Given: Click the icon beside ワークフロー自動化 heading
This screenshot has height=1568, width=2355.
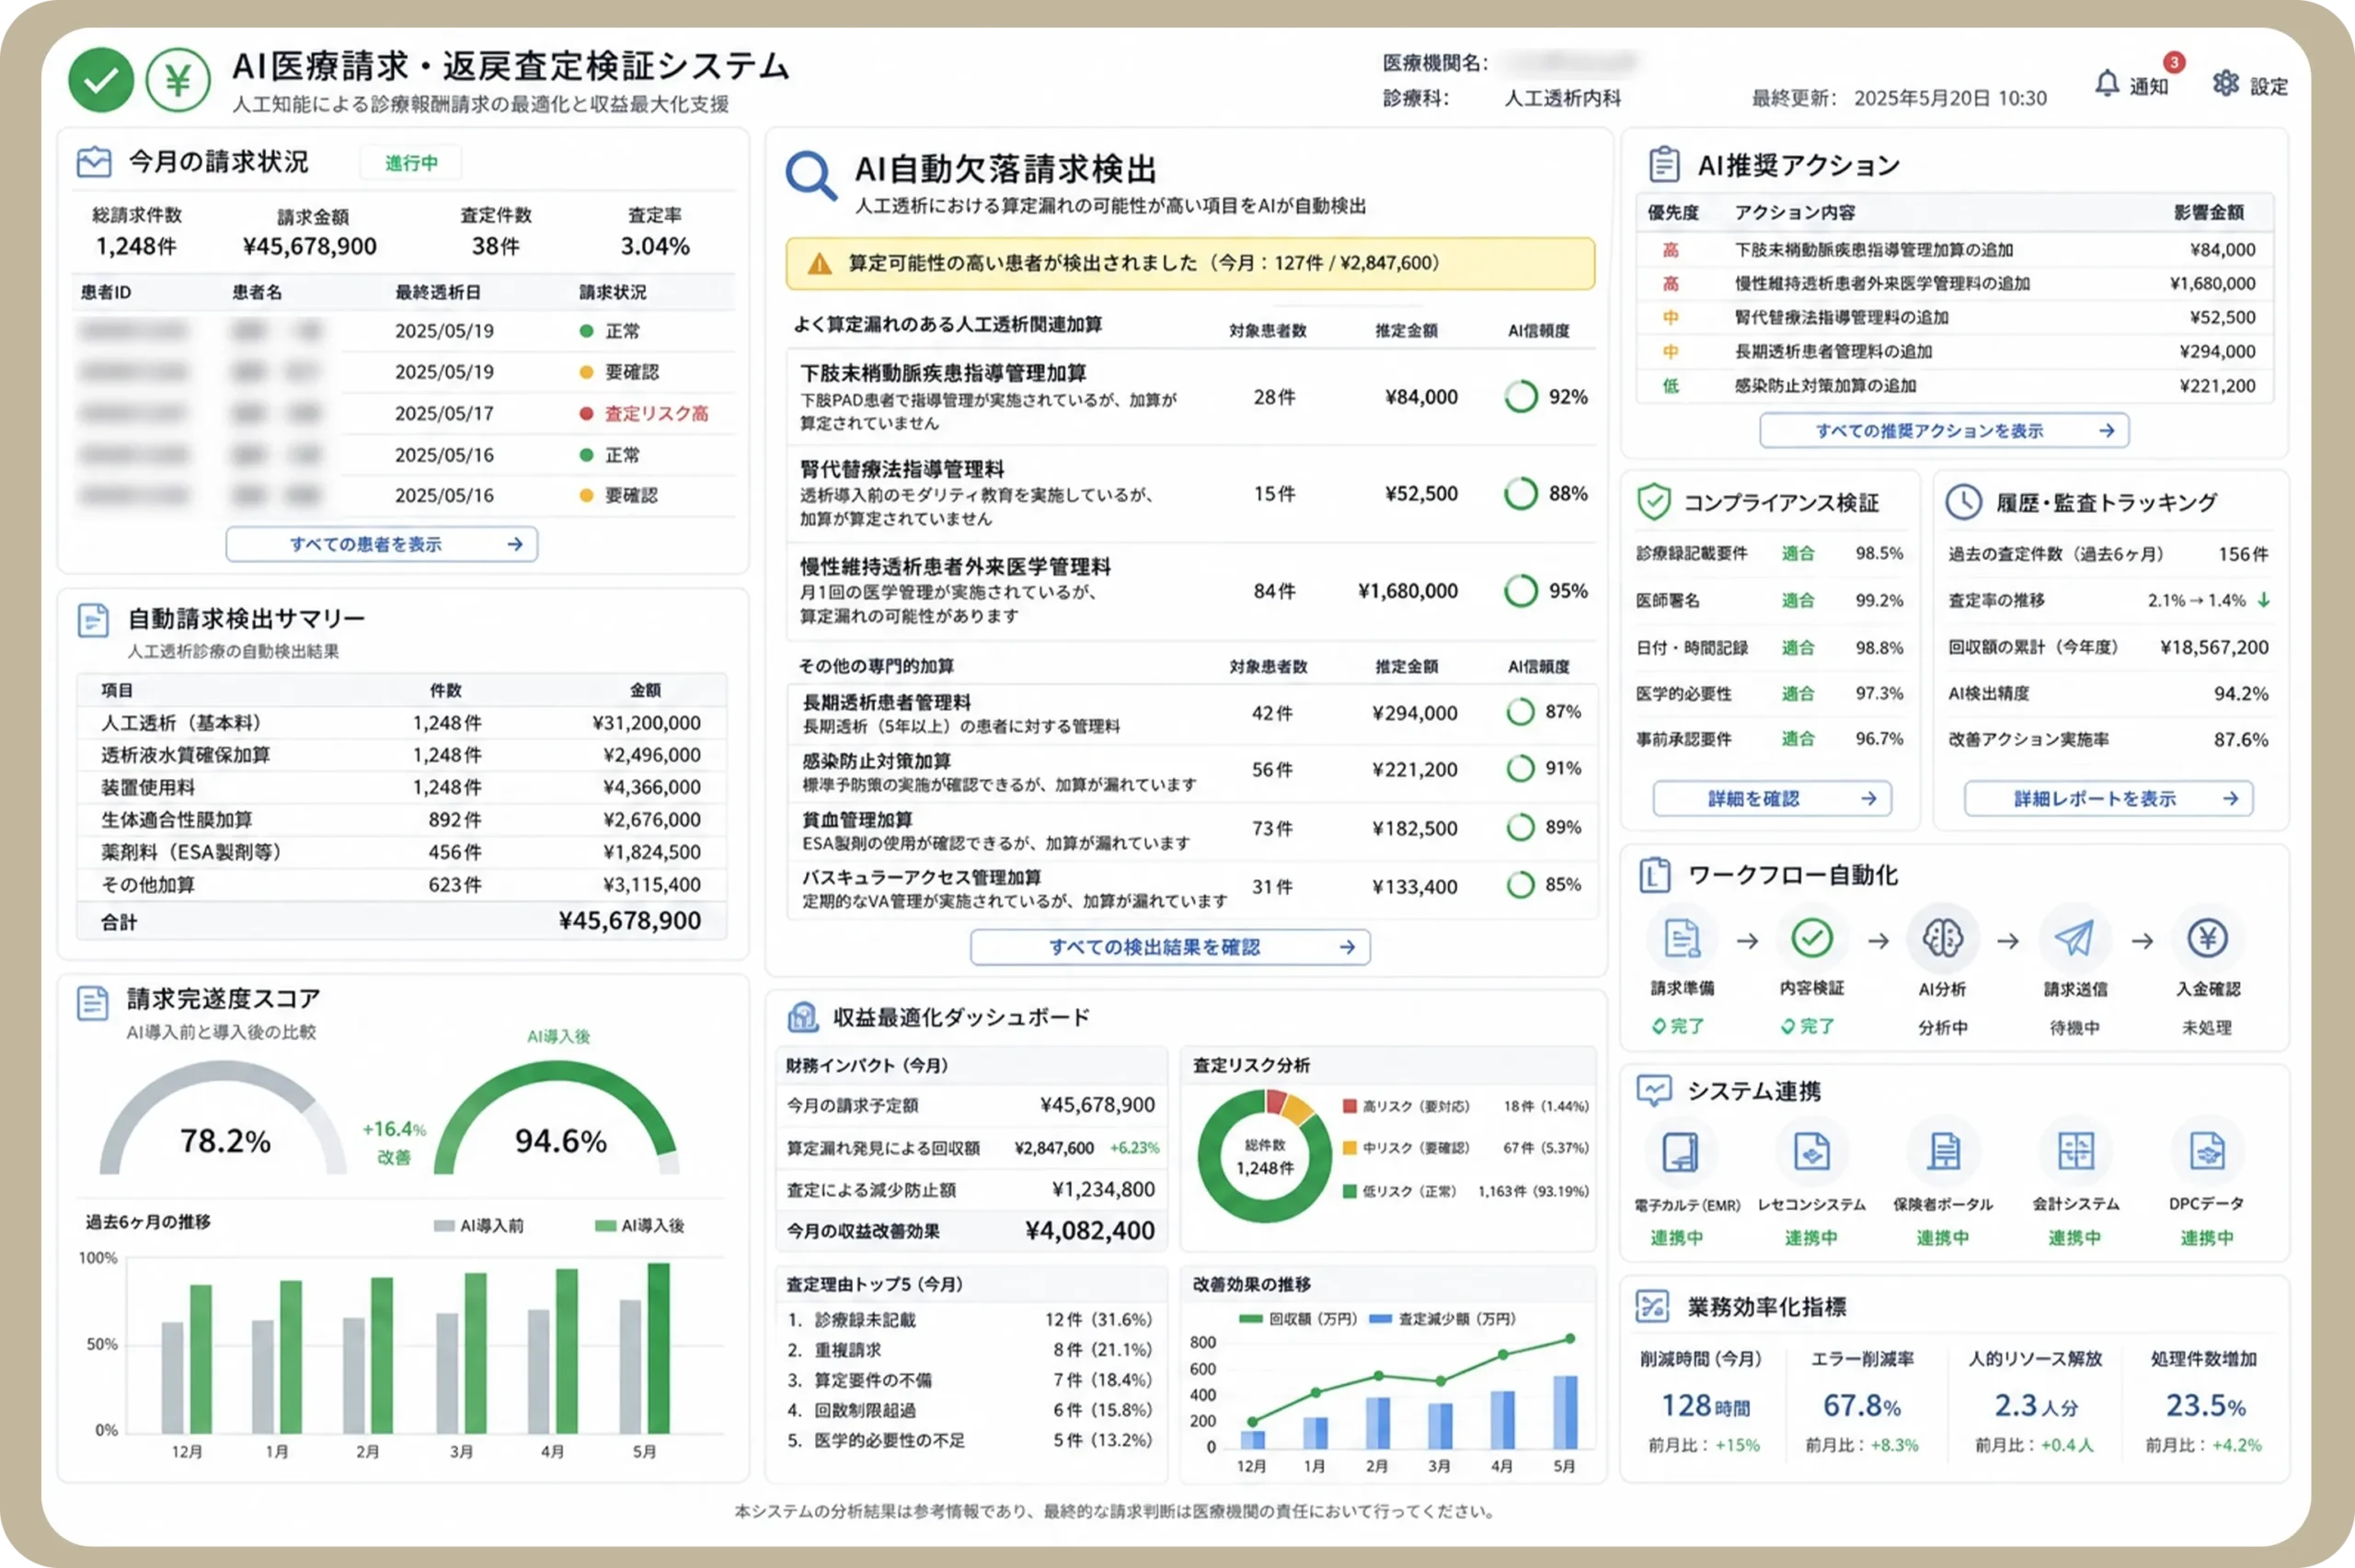Looking at the screenshot, I should coord(1655,875).
